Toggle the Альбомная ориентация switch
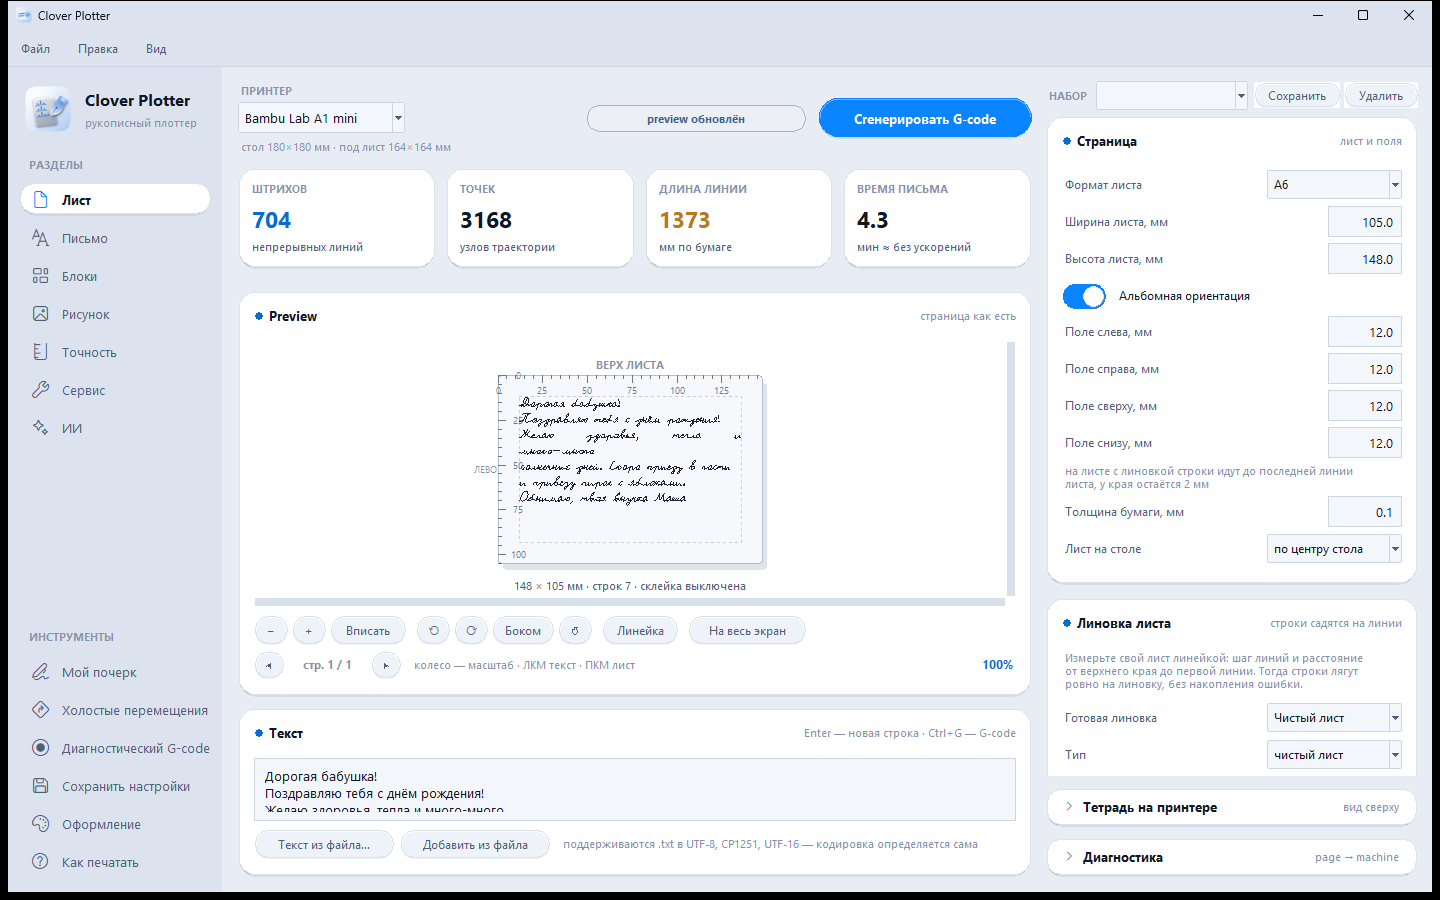Image resolution: width=1440 pixels, height=900 pixels. [x=1084, y=296]
